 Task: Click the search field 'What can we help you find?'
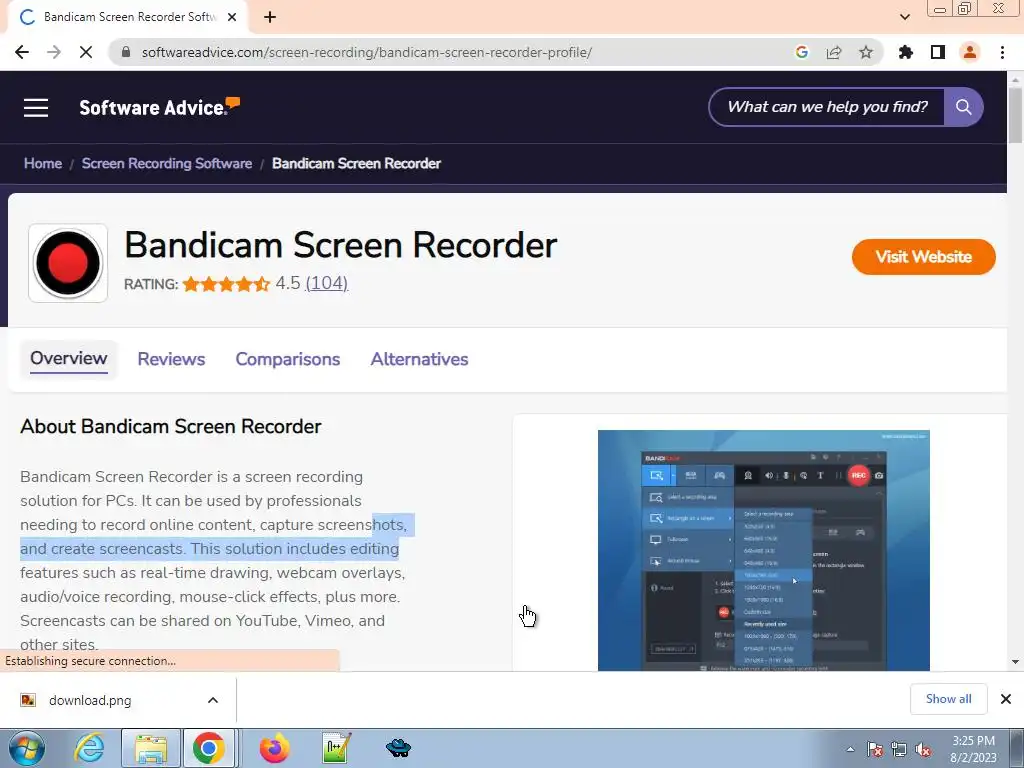pos(827,107)
